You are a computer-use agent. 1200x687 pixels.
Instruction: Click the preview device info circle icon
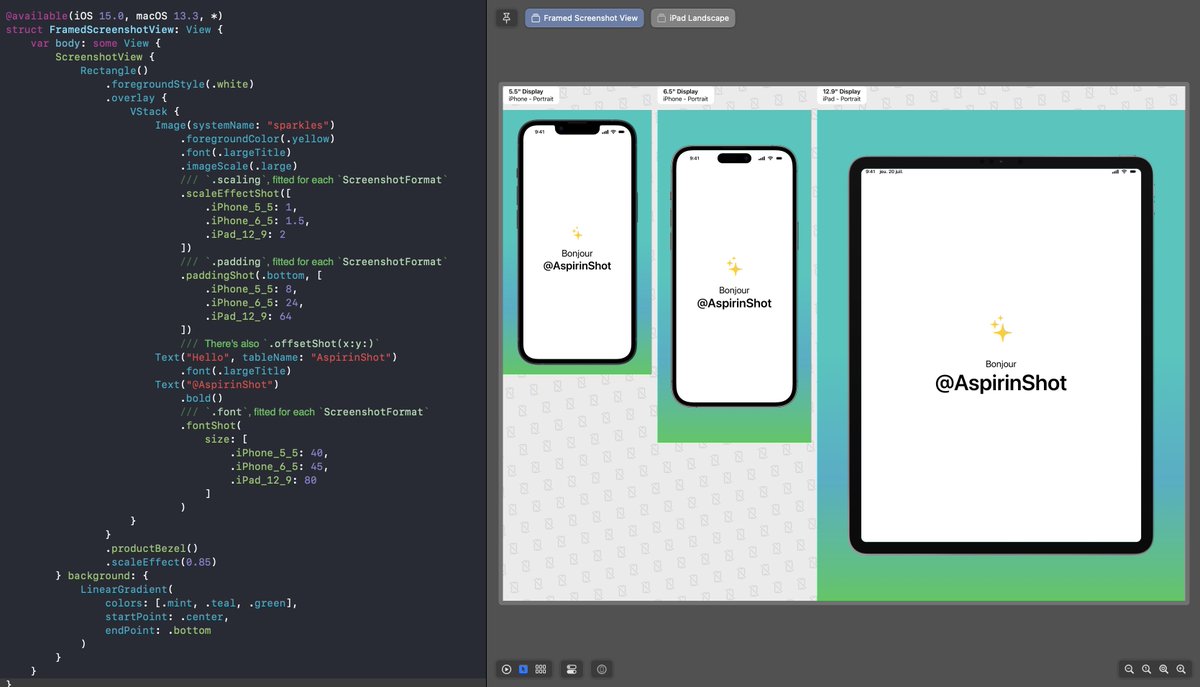pyautogui.click(x=601, y=669)
